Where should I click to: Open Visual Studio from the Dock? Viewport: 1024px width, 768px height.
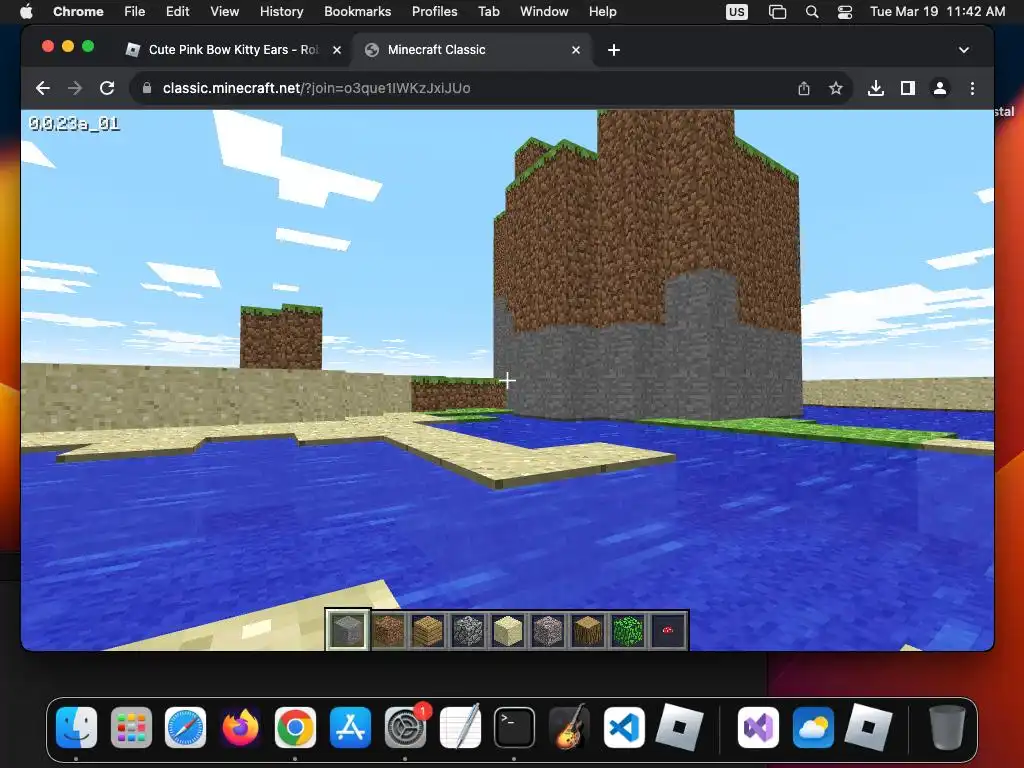pos(758,728)
